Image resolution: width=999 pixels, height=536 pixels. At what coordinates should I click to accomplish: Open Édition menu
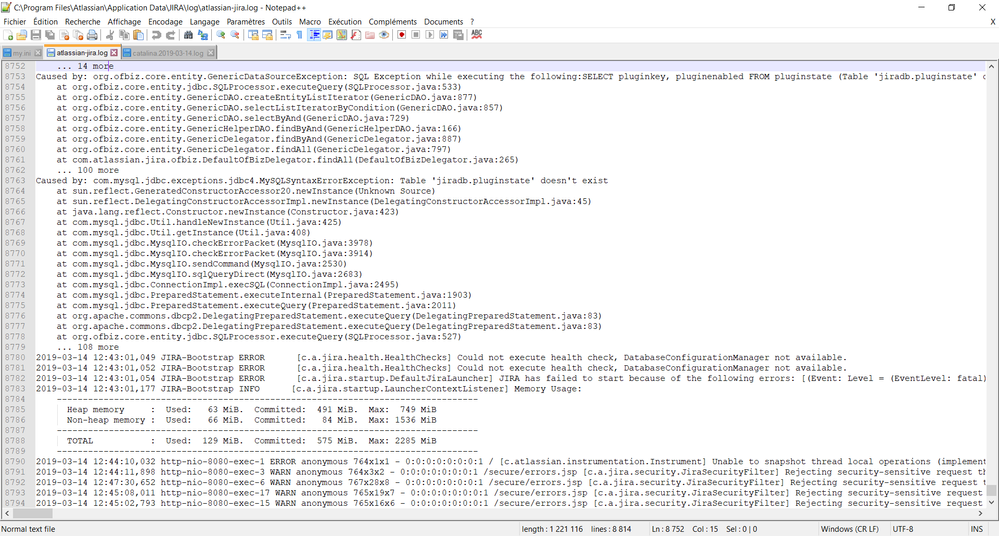pyautogui.click(x=45, y=22)
